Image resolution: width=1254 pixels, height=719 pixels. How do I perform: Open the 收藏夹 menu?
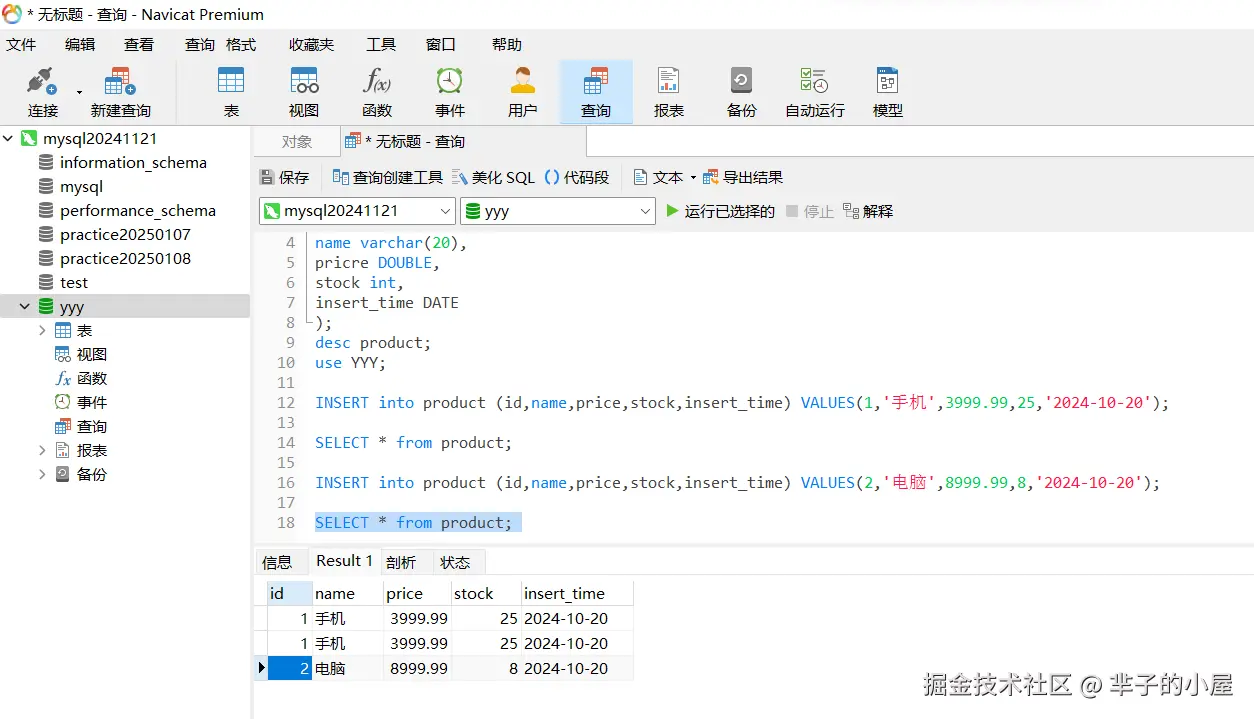(x=311, y=44)
